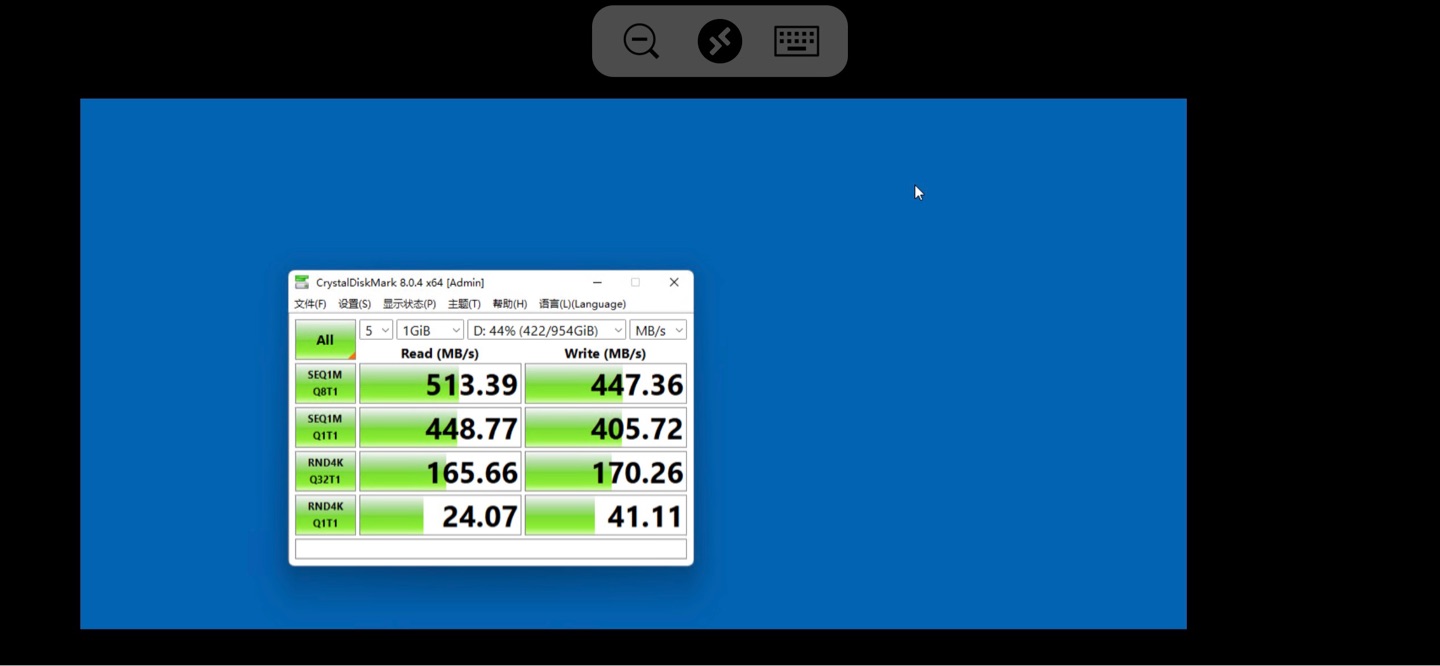
Task: Click the zoom out magnifier icon
Action: [641, 41]
